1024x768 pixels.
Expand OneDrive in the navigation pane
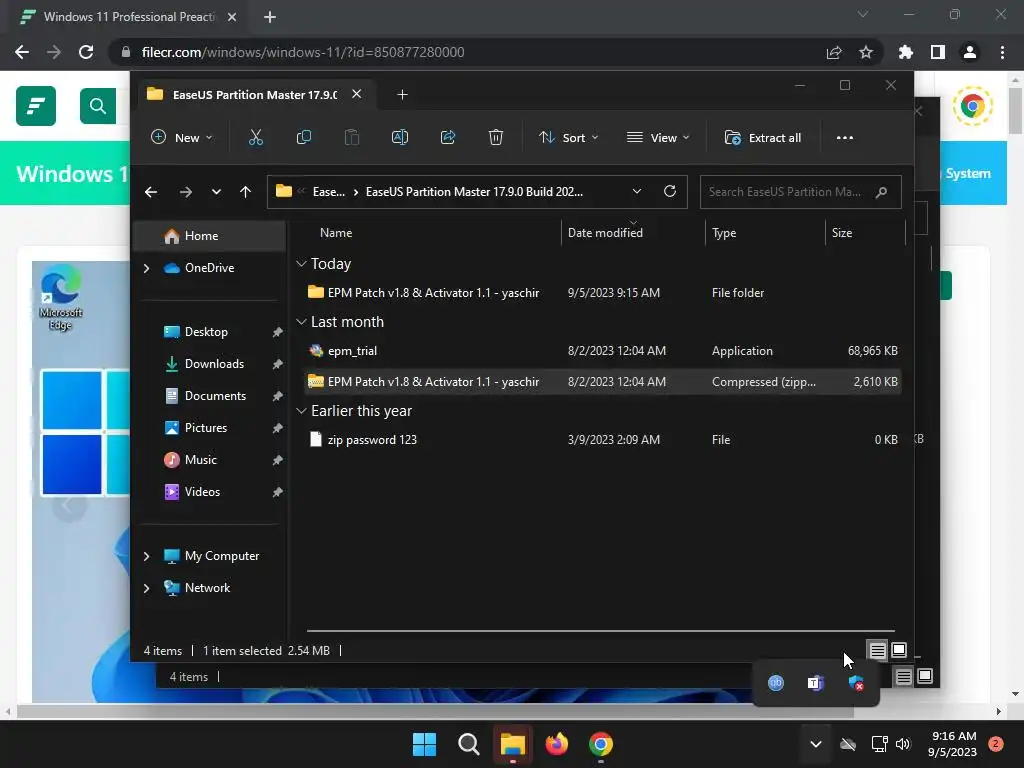[146, 268]
